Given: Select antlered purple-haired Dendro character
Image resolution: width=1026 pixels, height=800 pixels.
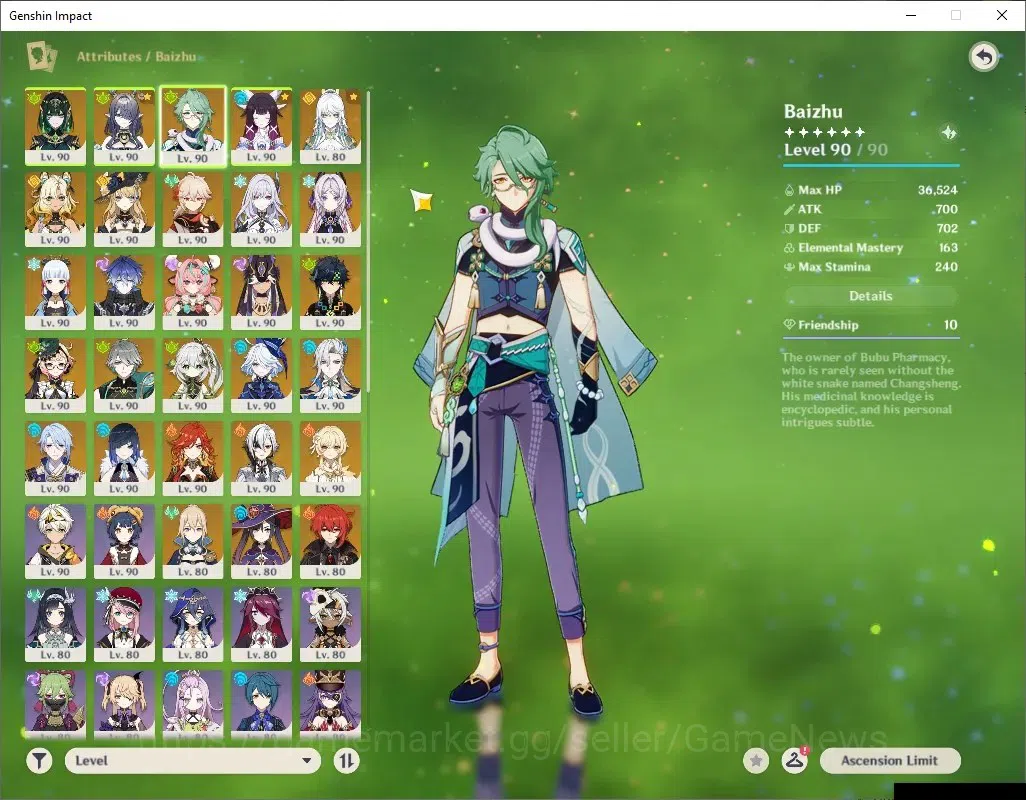Looking at the screenshot, I should click(x=124, y=126).
